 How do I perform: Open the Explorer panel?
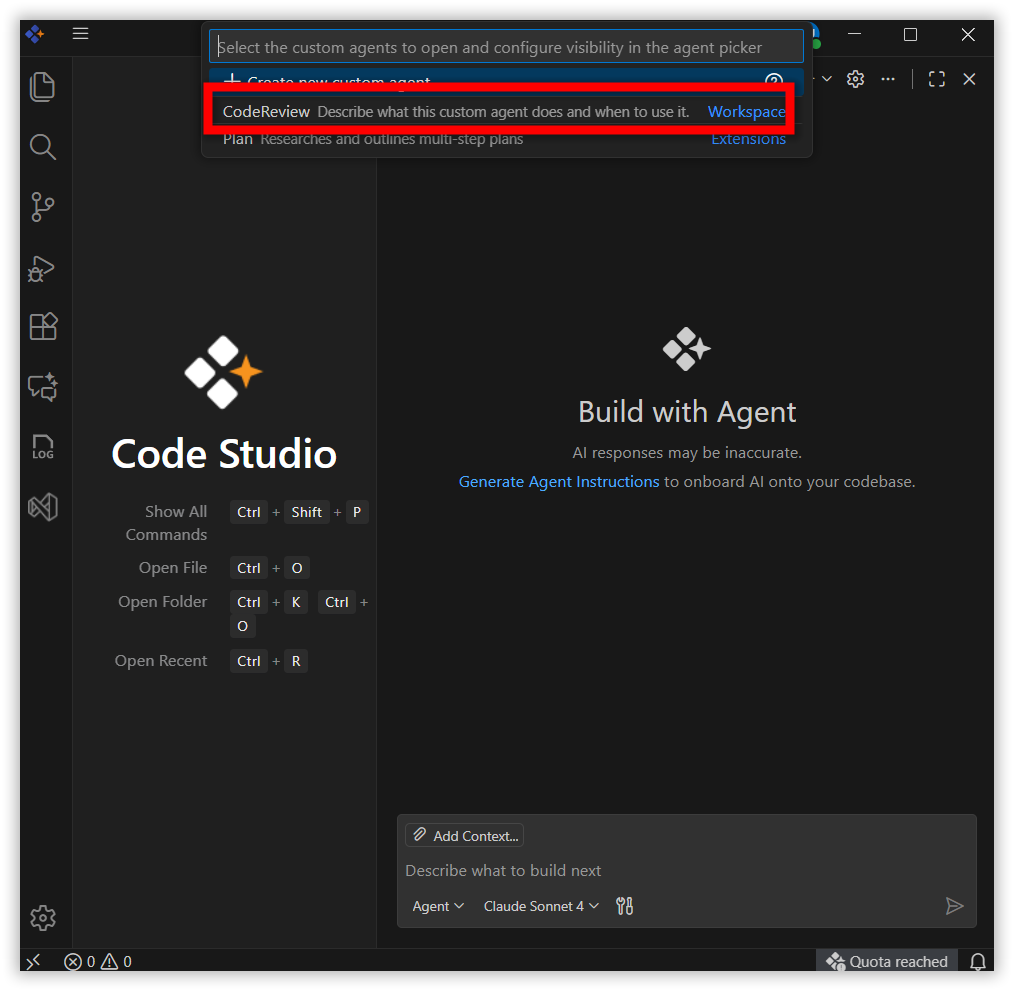(42, 87)
